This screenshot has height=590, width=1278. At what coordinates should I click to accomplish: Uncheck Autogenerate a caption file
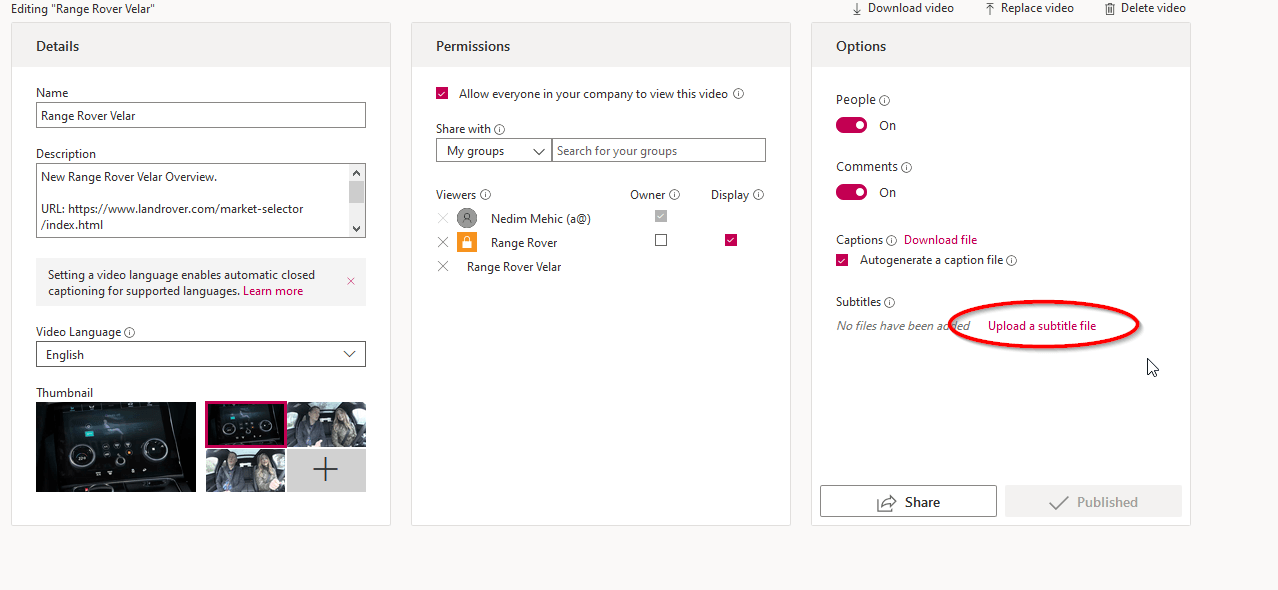click(843, 261)
